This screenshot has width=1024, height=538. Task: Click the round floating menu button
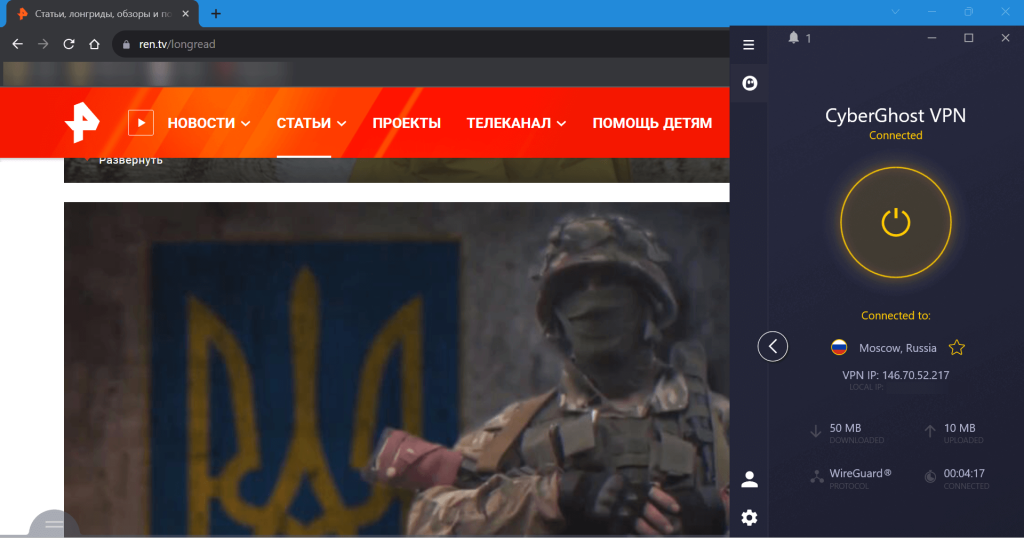(x=54, y=523)
